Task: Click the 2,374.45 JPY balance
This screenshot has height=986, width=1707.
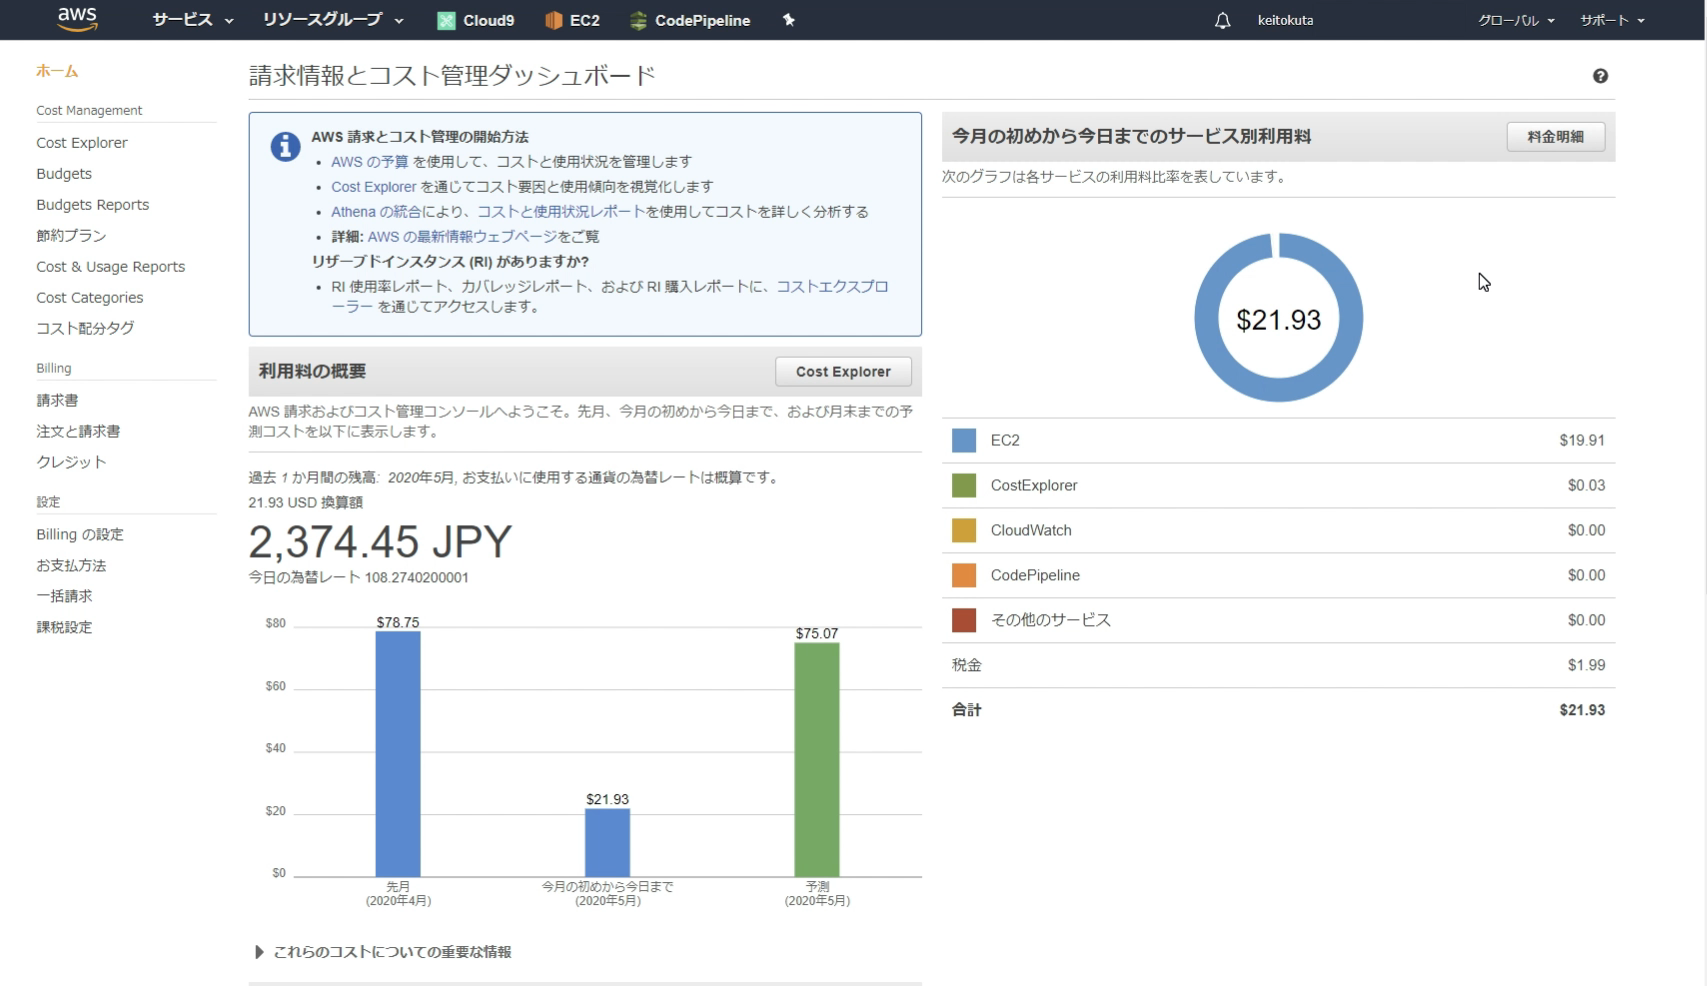Action: (x=380, y=542)
